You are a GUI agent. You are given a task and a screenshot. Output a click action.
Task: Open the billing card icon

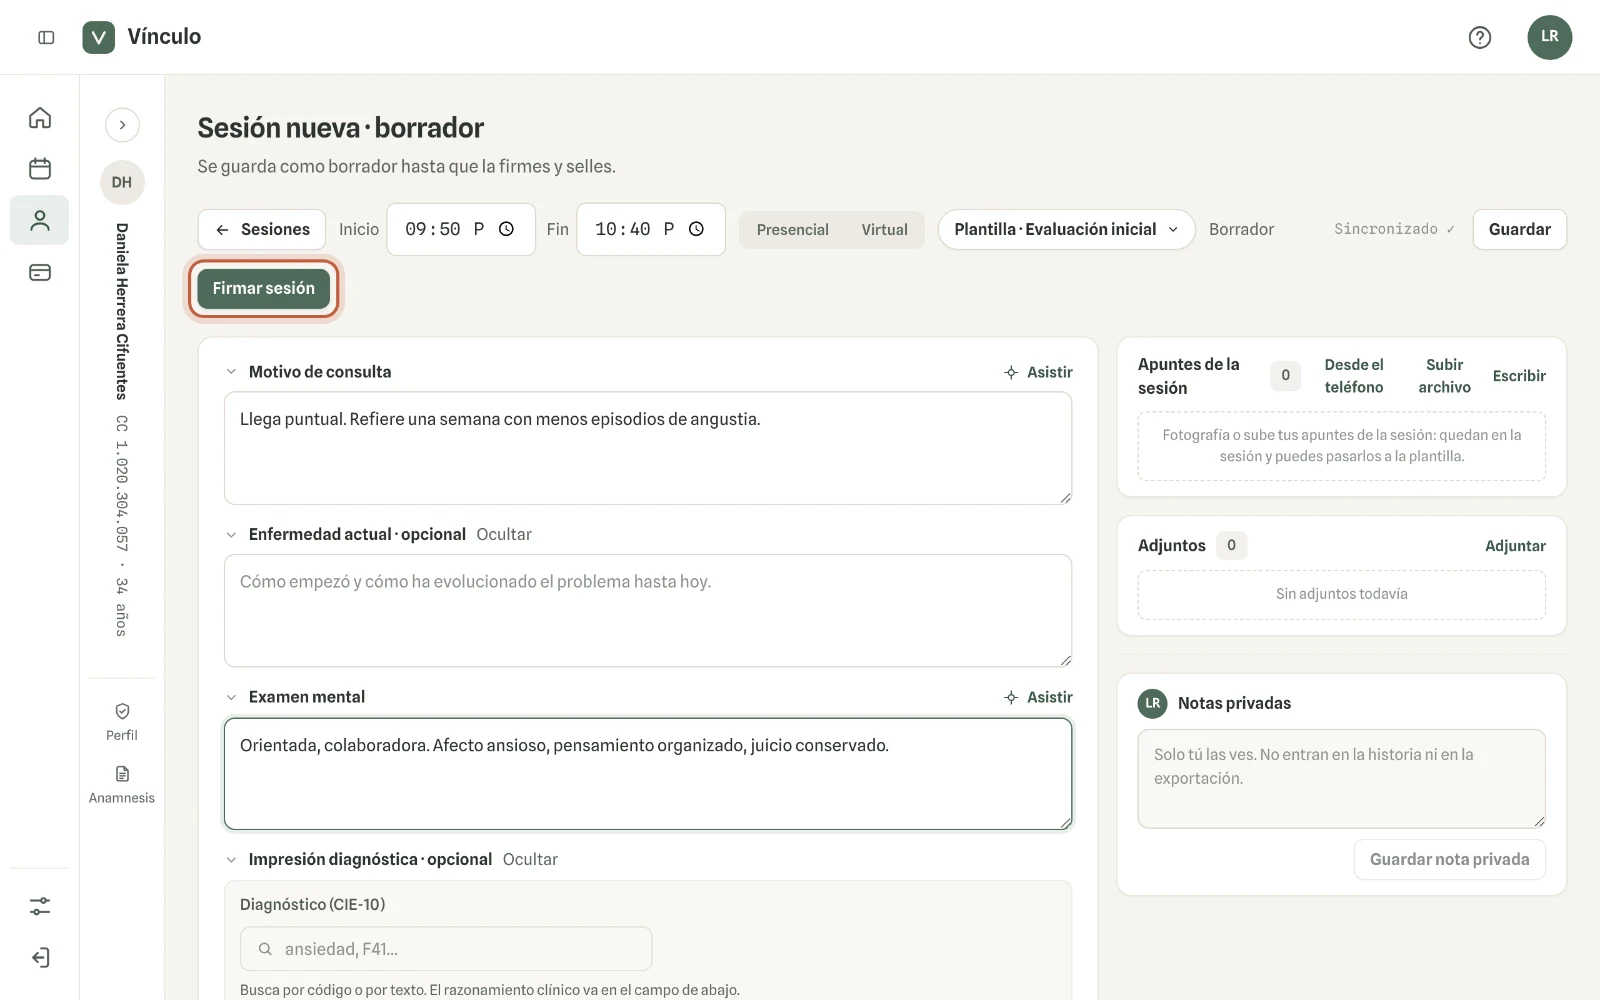pyautogui.click(x=40, y=272)
